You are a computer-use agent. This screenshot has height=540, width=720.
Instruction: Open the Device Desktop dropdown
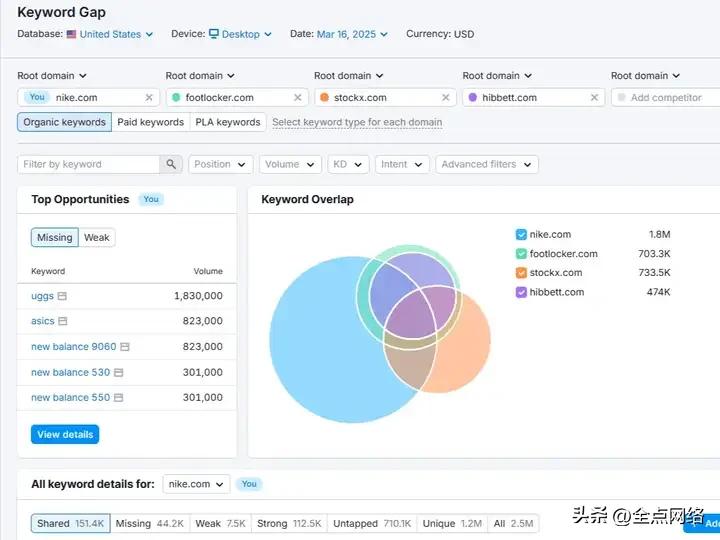[x=240, y=34]
